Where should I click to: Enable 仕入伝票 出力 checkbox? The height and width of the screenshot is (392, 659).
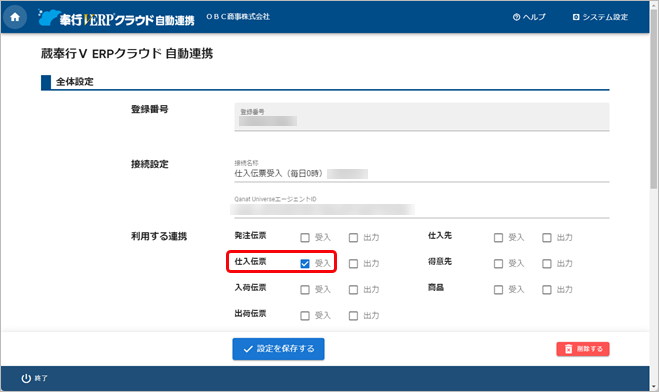353,264
